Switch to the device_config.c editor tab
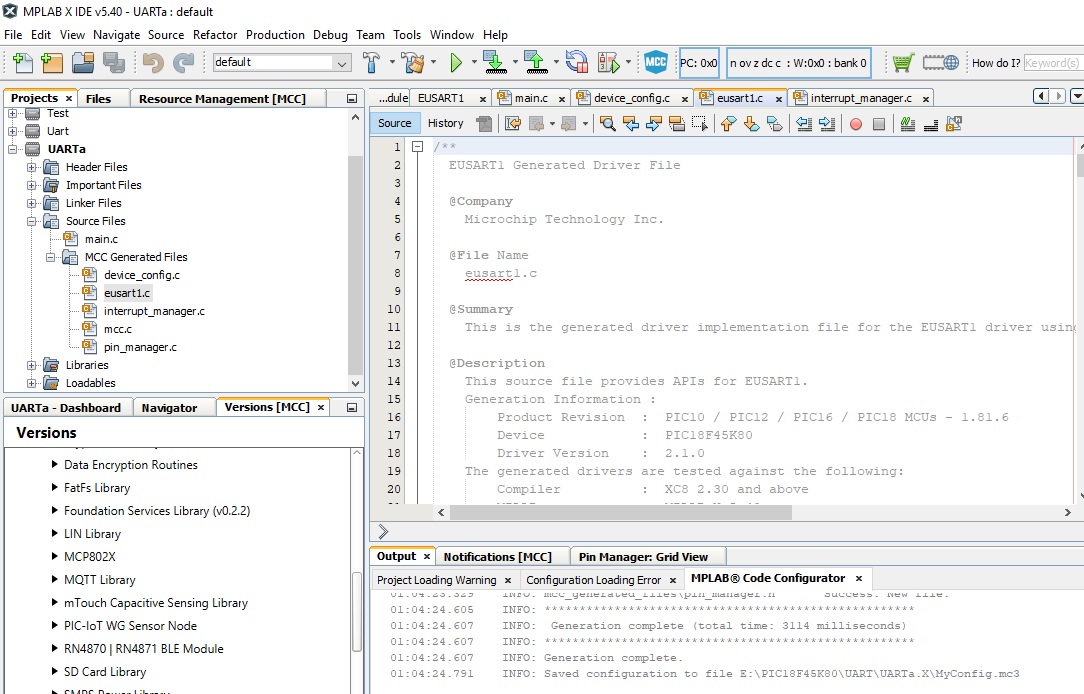1084x694 pixels. click(x=632, y=98)
